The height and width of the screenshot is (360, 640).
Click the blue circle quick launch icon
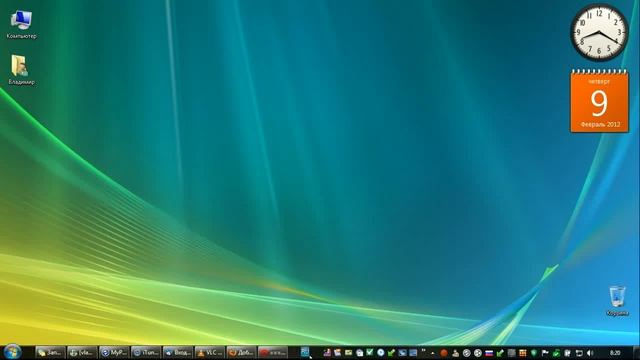point(380,352)
